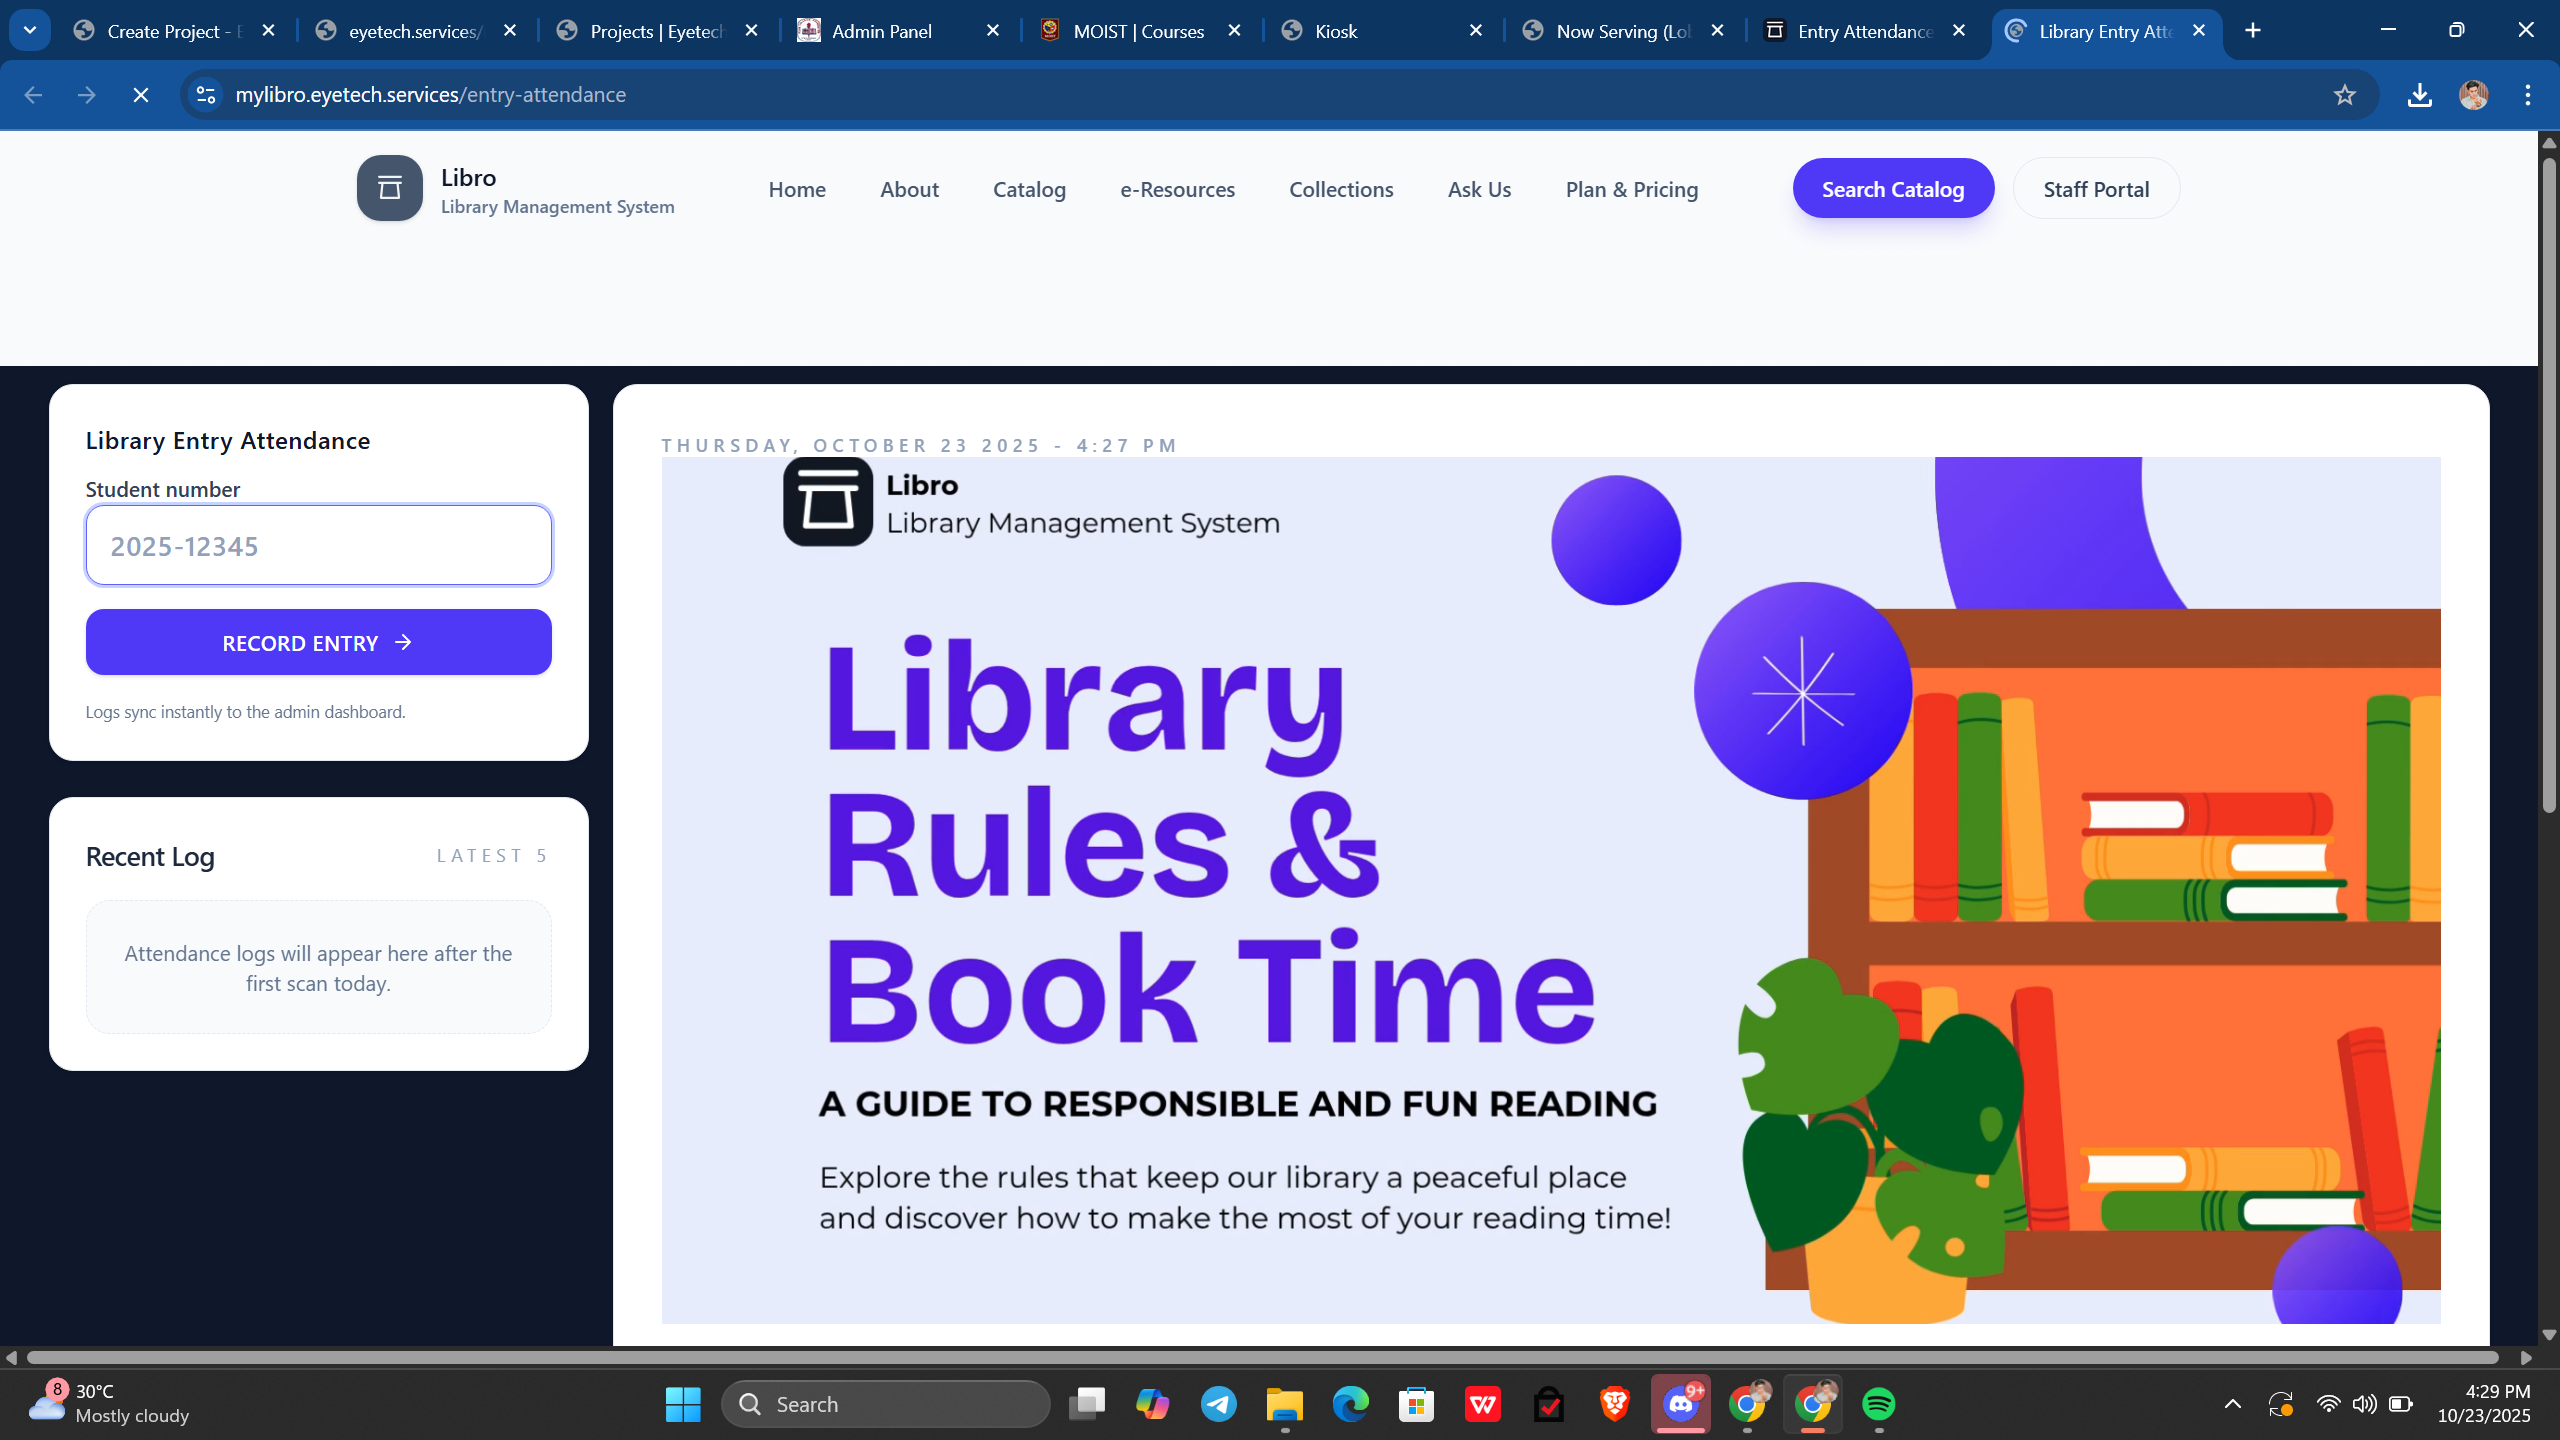Click the horizontal page scrollbar
Image resolution: width=2560 pixels, height=1440 pixels.
[1262, 1357]
